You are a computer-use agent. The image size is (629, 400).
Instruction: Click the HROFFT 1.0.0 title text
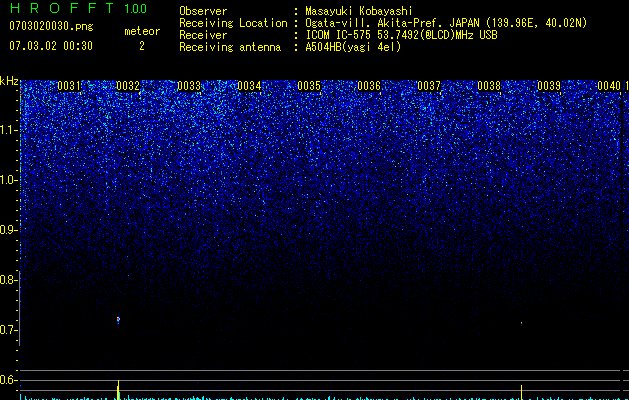tap(78, 8)
